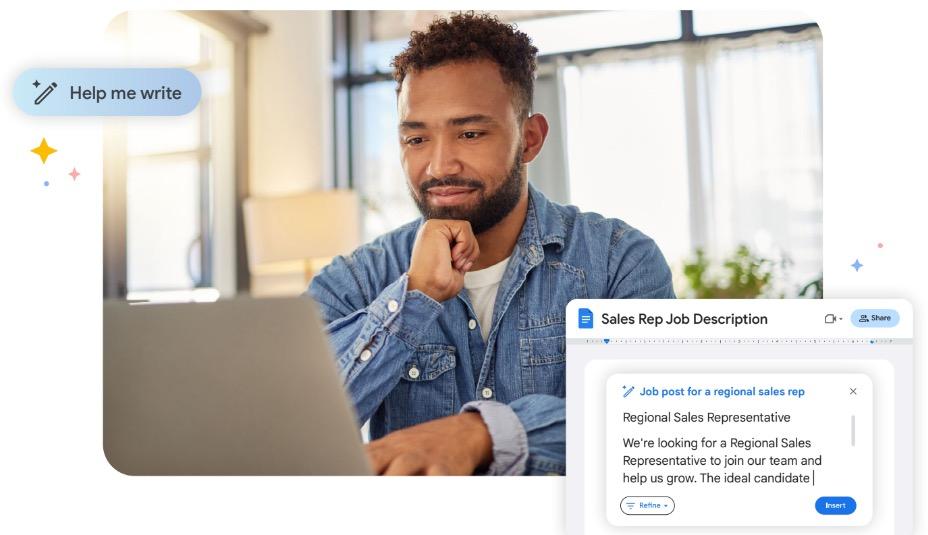Click the large yellow sparkle star
928x535 pixels.
(x=44, y=151)
